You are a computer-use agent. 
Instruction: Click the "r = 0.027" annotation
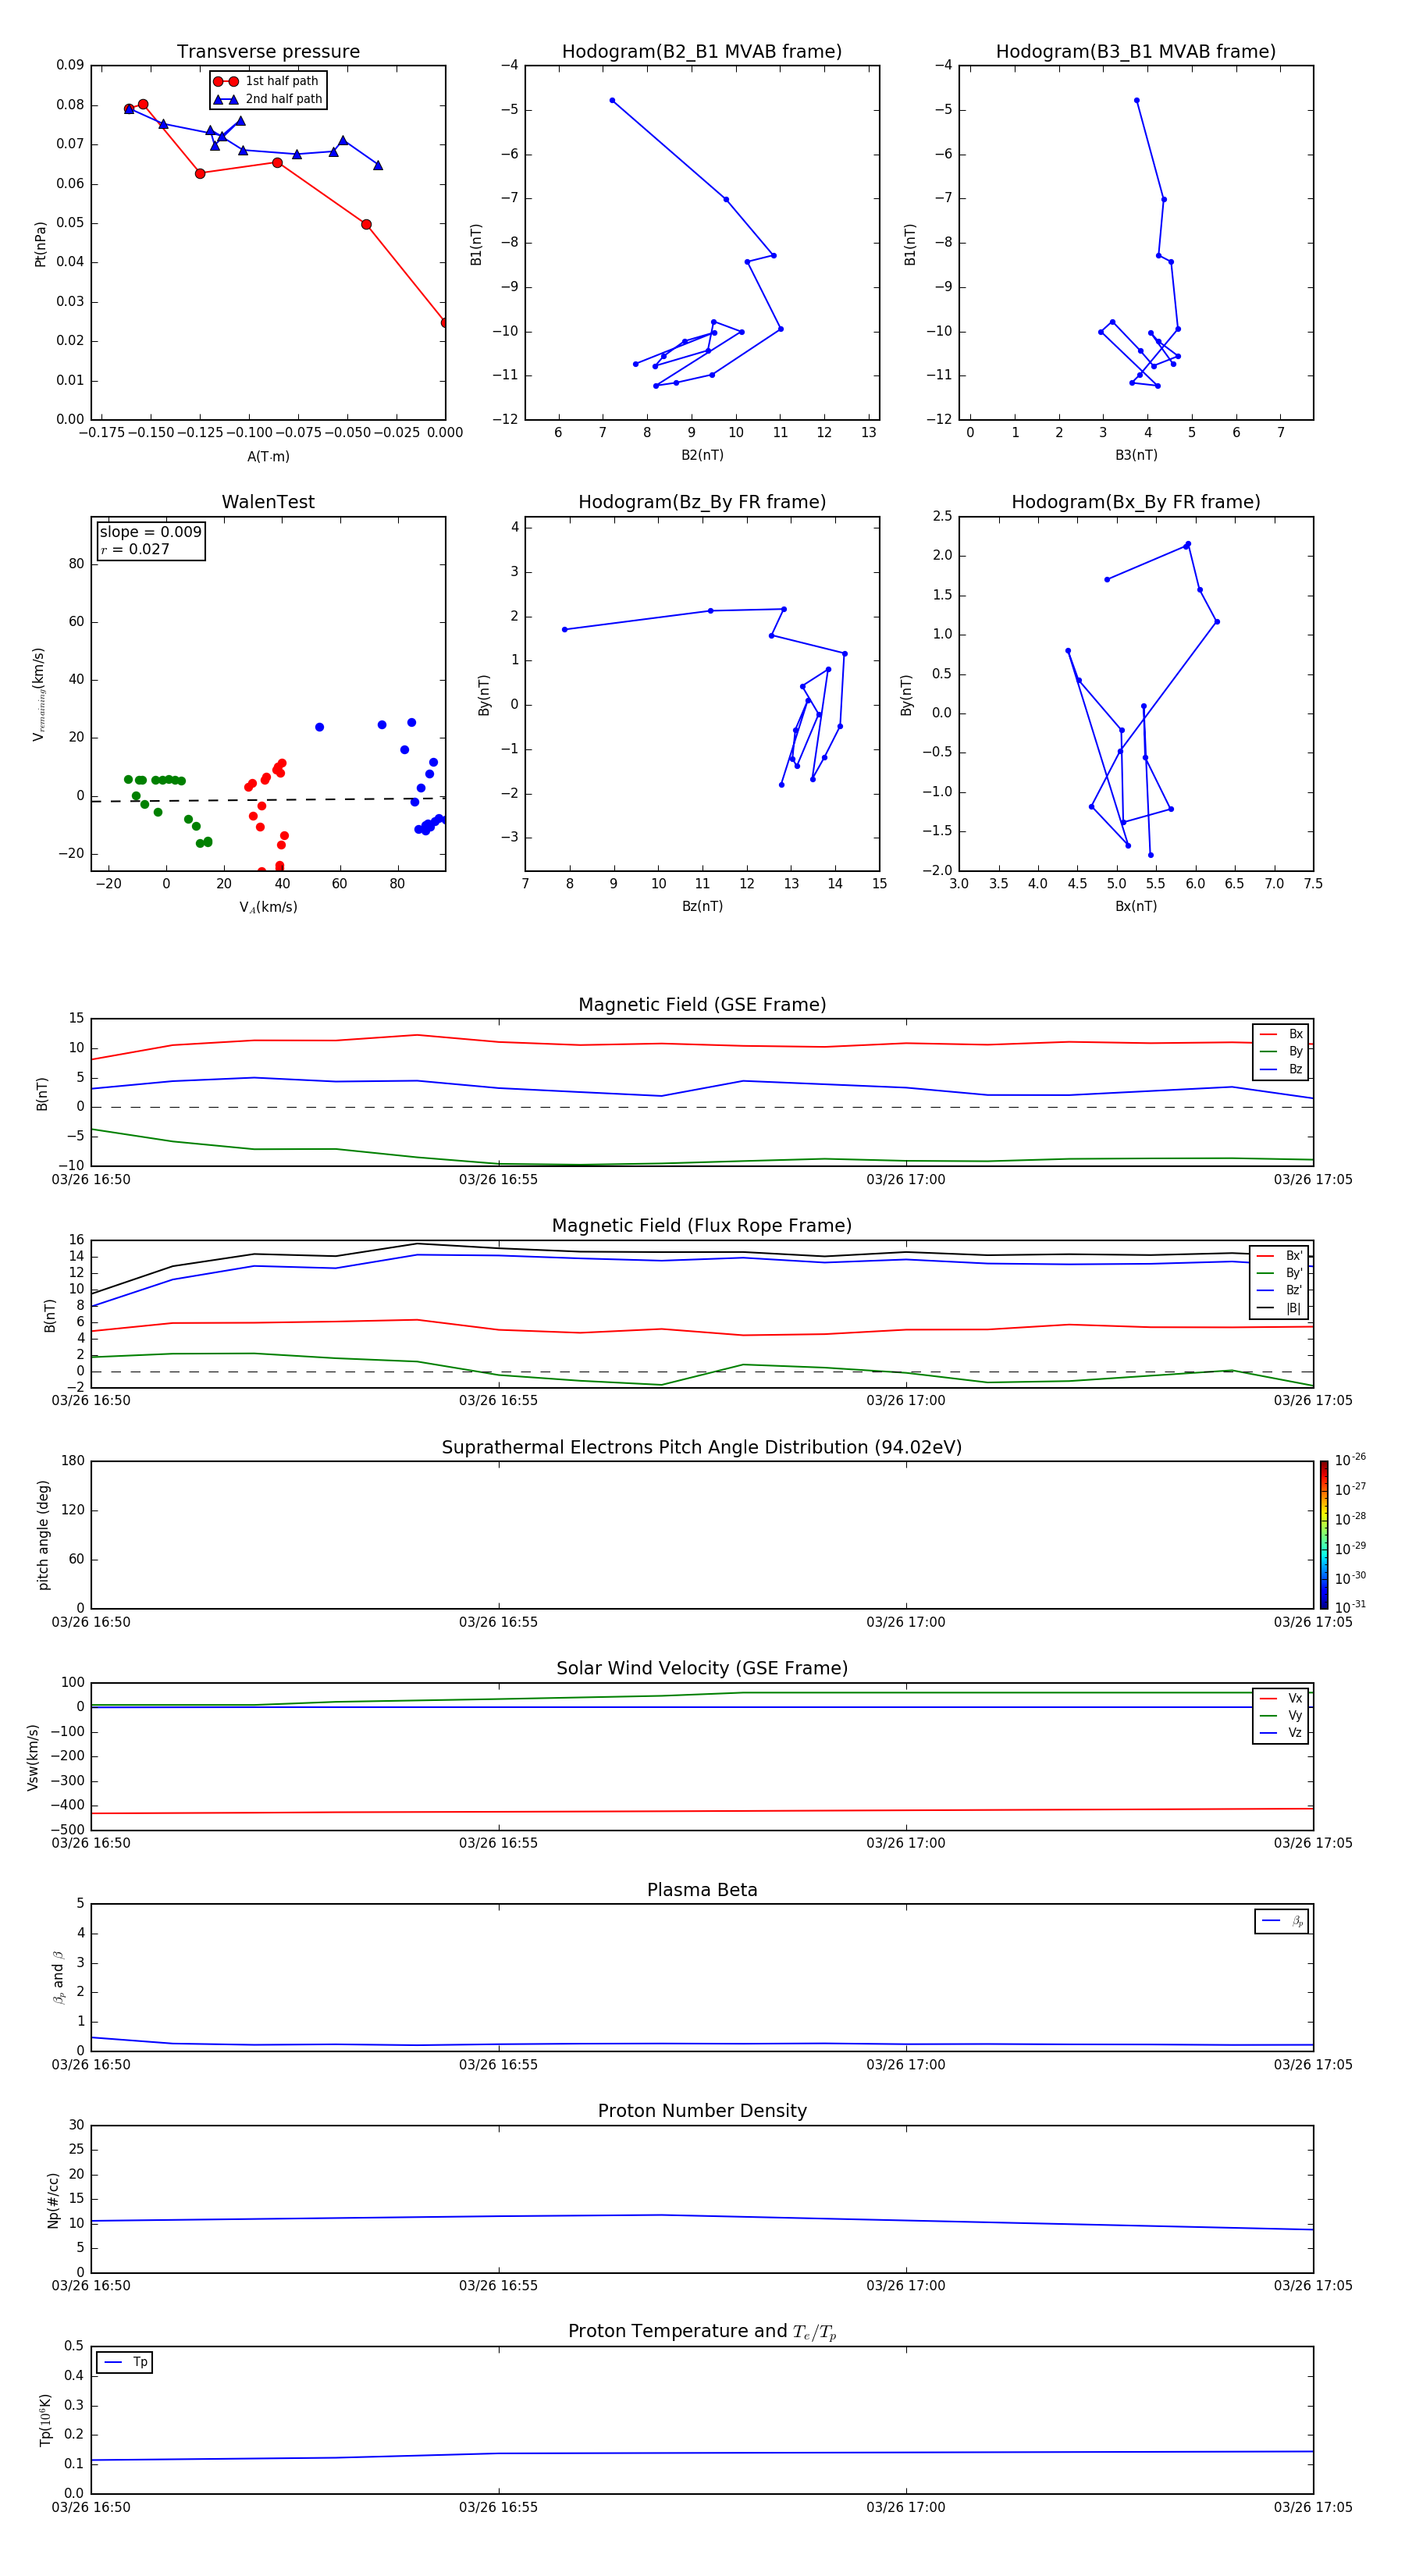pos(135,549)
